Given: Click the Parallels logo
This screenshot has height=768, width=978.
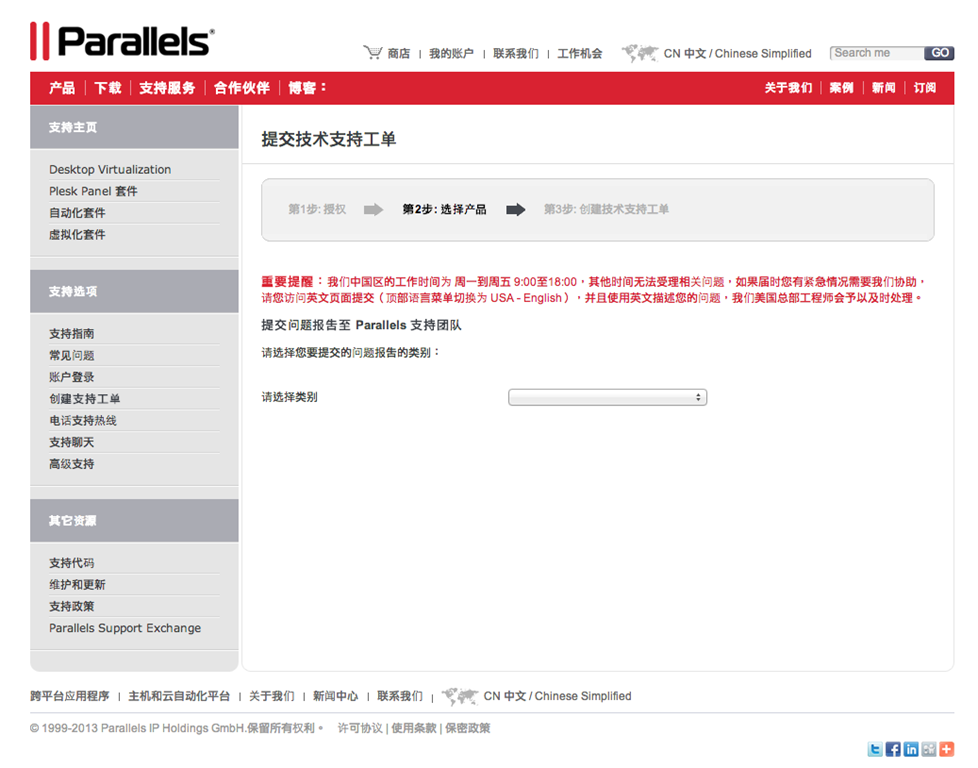Looking at the screenshot, I should pos(122,41).
